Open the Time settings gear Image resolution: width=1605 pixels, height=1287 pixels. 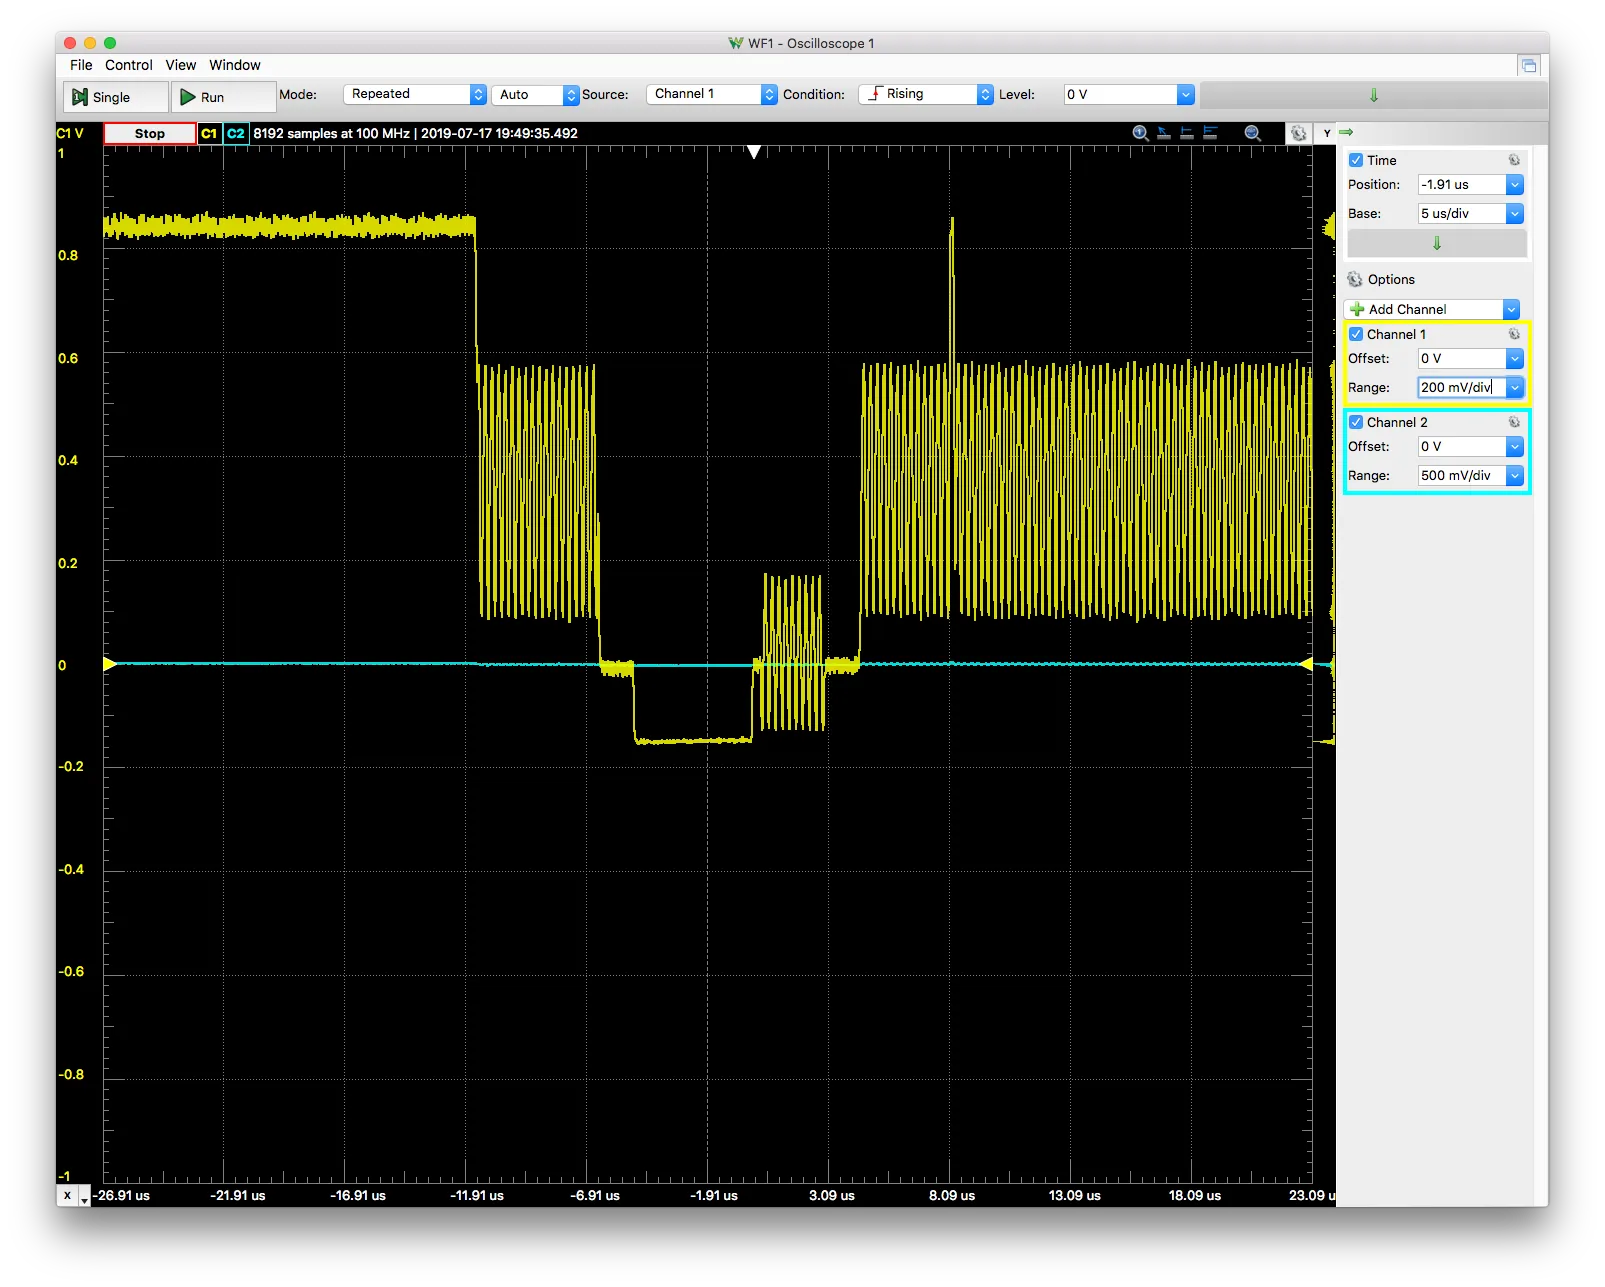click(x=1514, y=160)
